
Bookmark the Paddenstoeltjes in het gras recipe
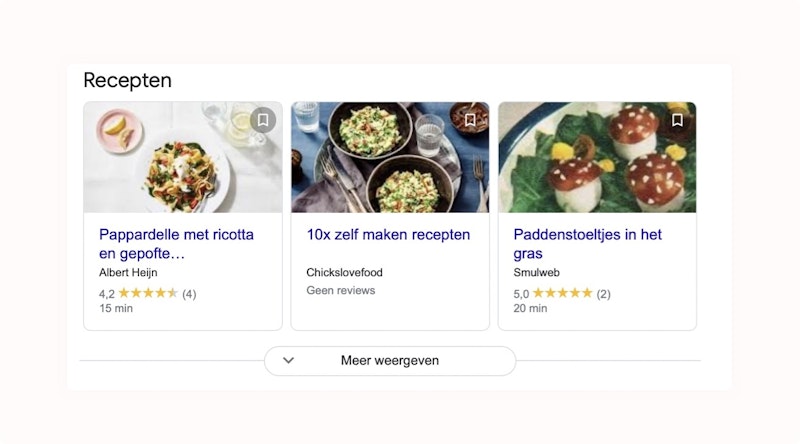click(677, 120)
